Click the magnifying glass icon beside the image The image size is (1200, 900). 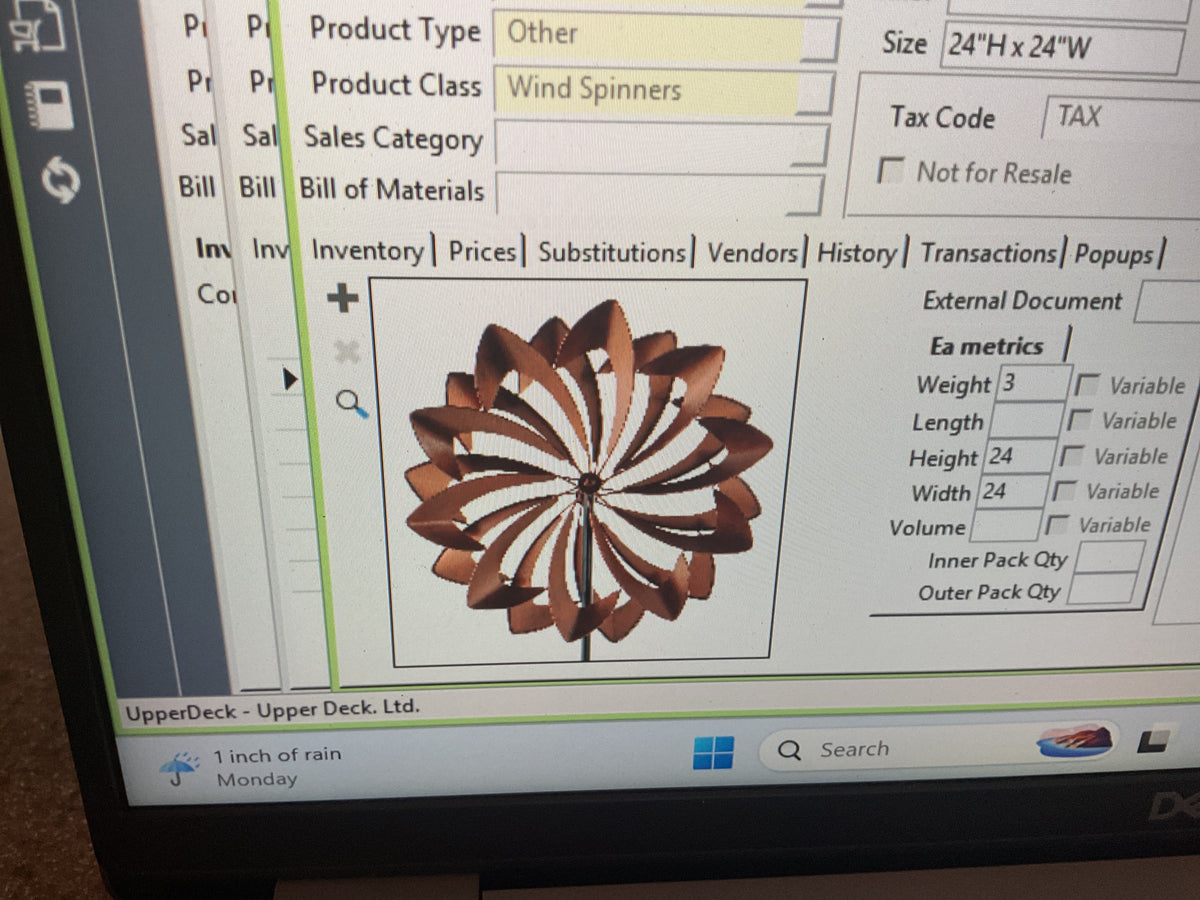coord(351,403)
